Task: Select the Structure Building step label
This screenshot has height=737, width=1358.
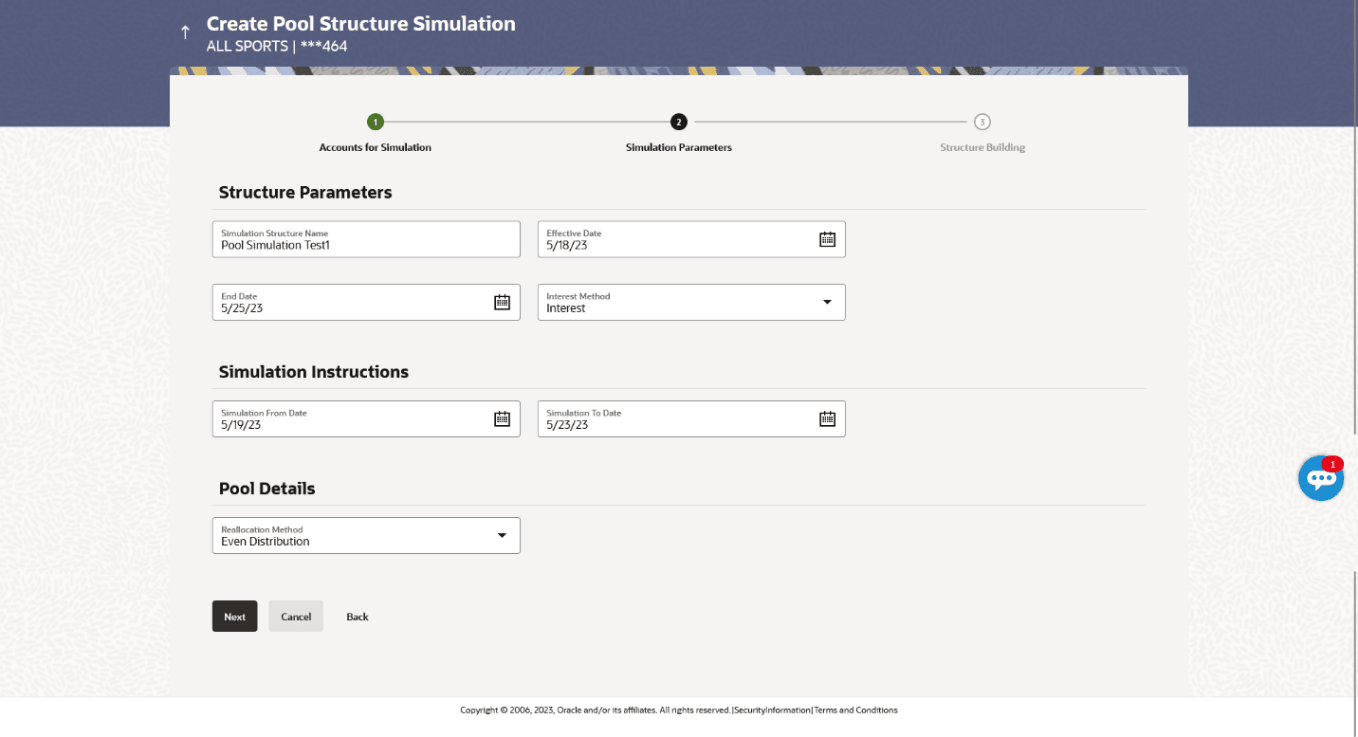Action: (x=982, y=147)
